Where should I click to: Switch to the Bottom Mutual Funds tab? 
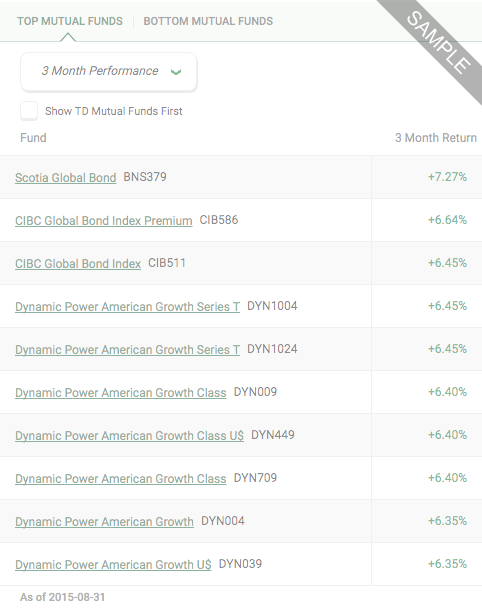[208, 21]
